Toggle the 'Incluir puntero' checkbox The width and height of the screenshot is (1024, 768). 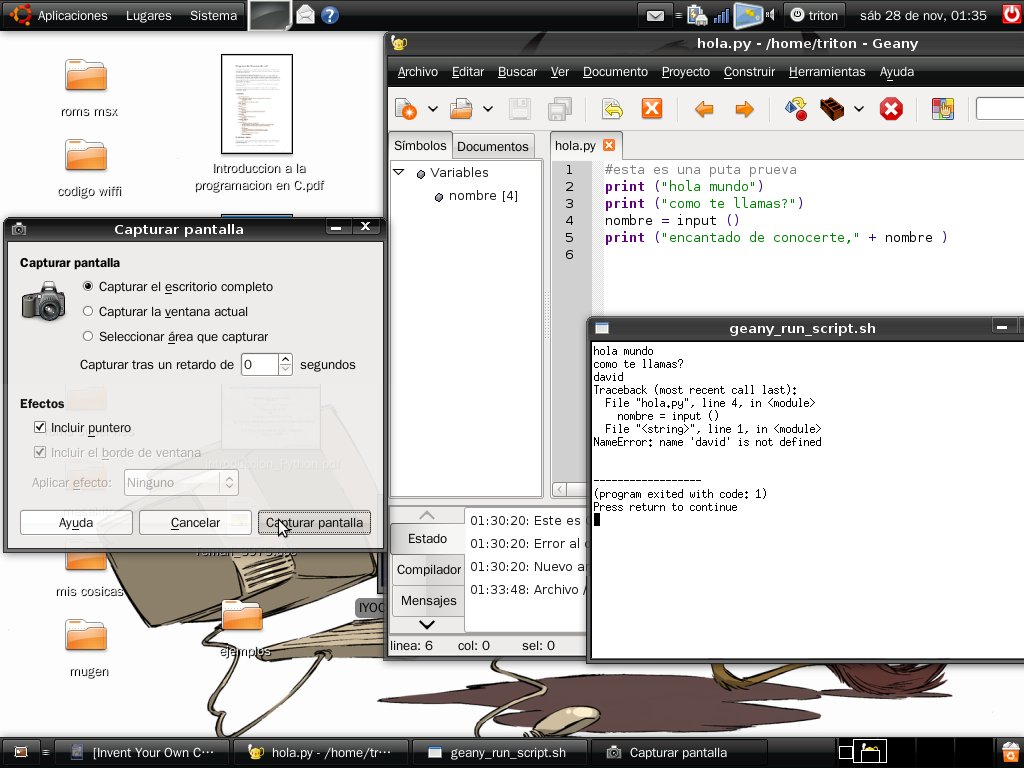point(41,428)
